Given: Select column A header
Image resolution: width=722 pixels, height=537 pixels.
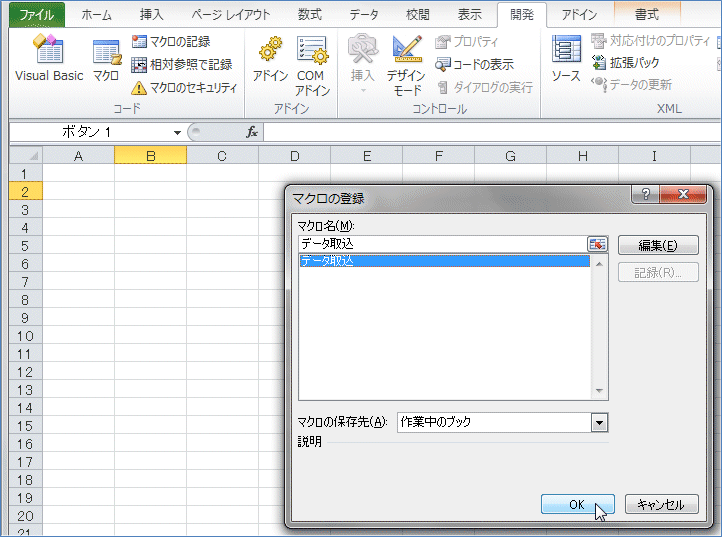Looking at the screenshot, I should (x=78, y=156).
